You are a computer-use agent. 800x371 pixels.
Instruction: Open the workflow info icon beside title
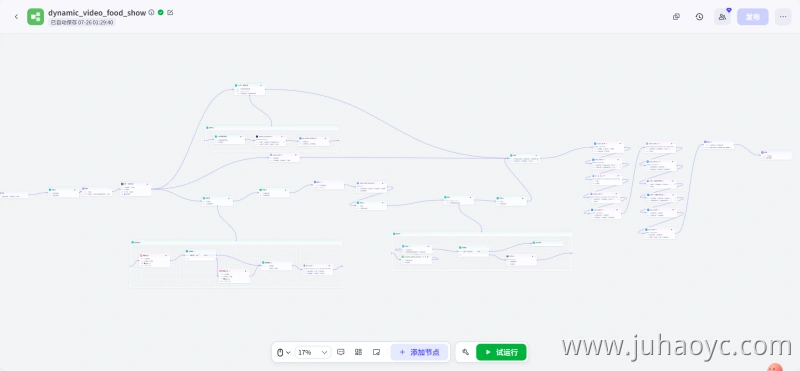152,12
